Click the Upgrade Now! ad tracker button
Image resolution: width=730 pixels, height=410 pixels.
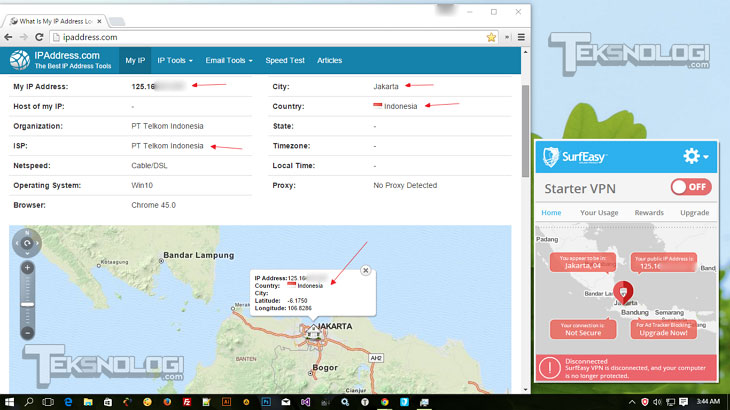663,329
